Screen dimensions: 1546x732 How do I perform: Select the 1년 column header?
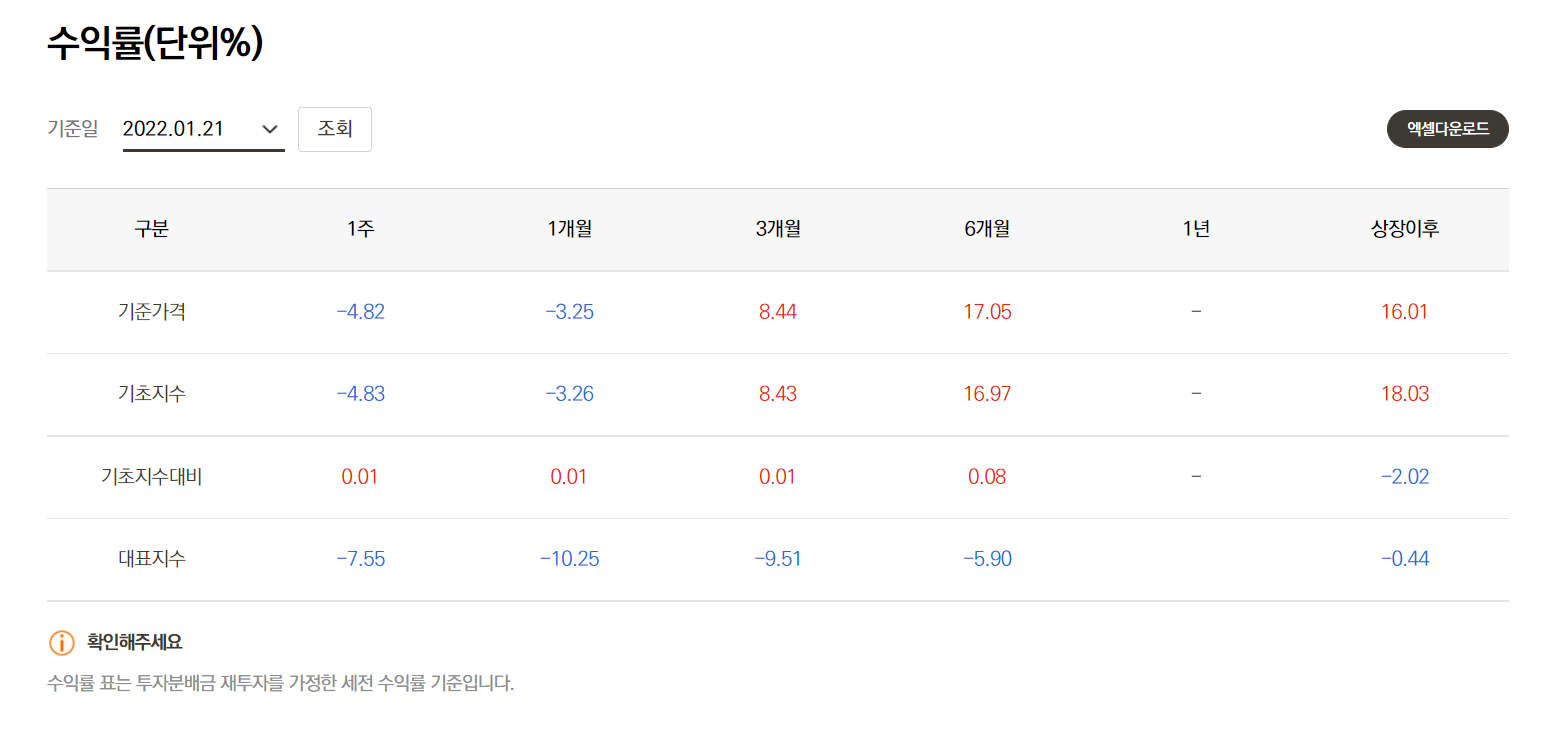point(1196,228)
